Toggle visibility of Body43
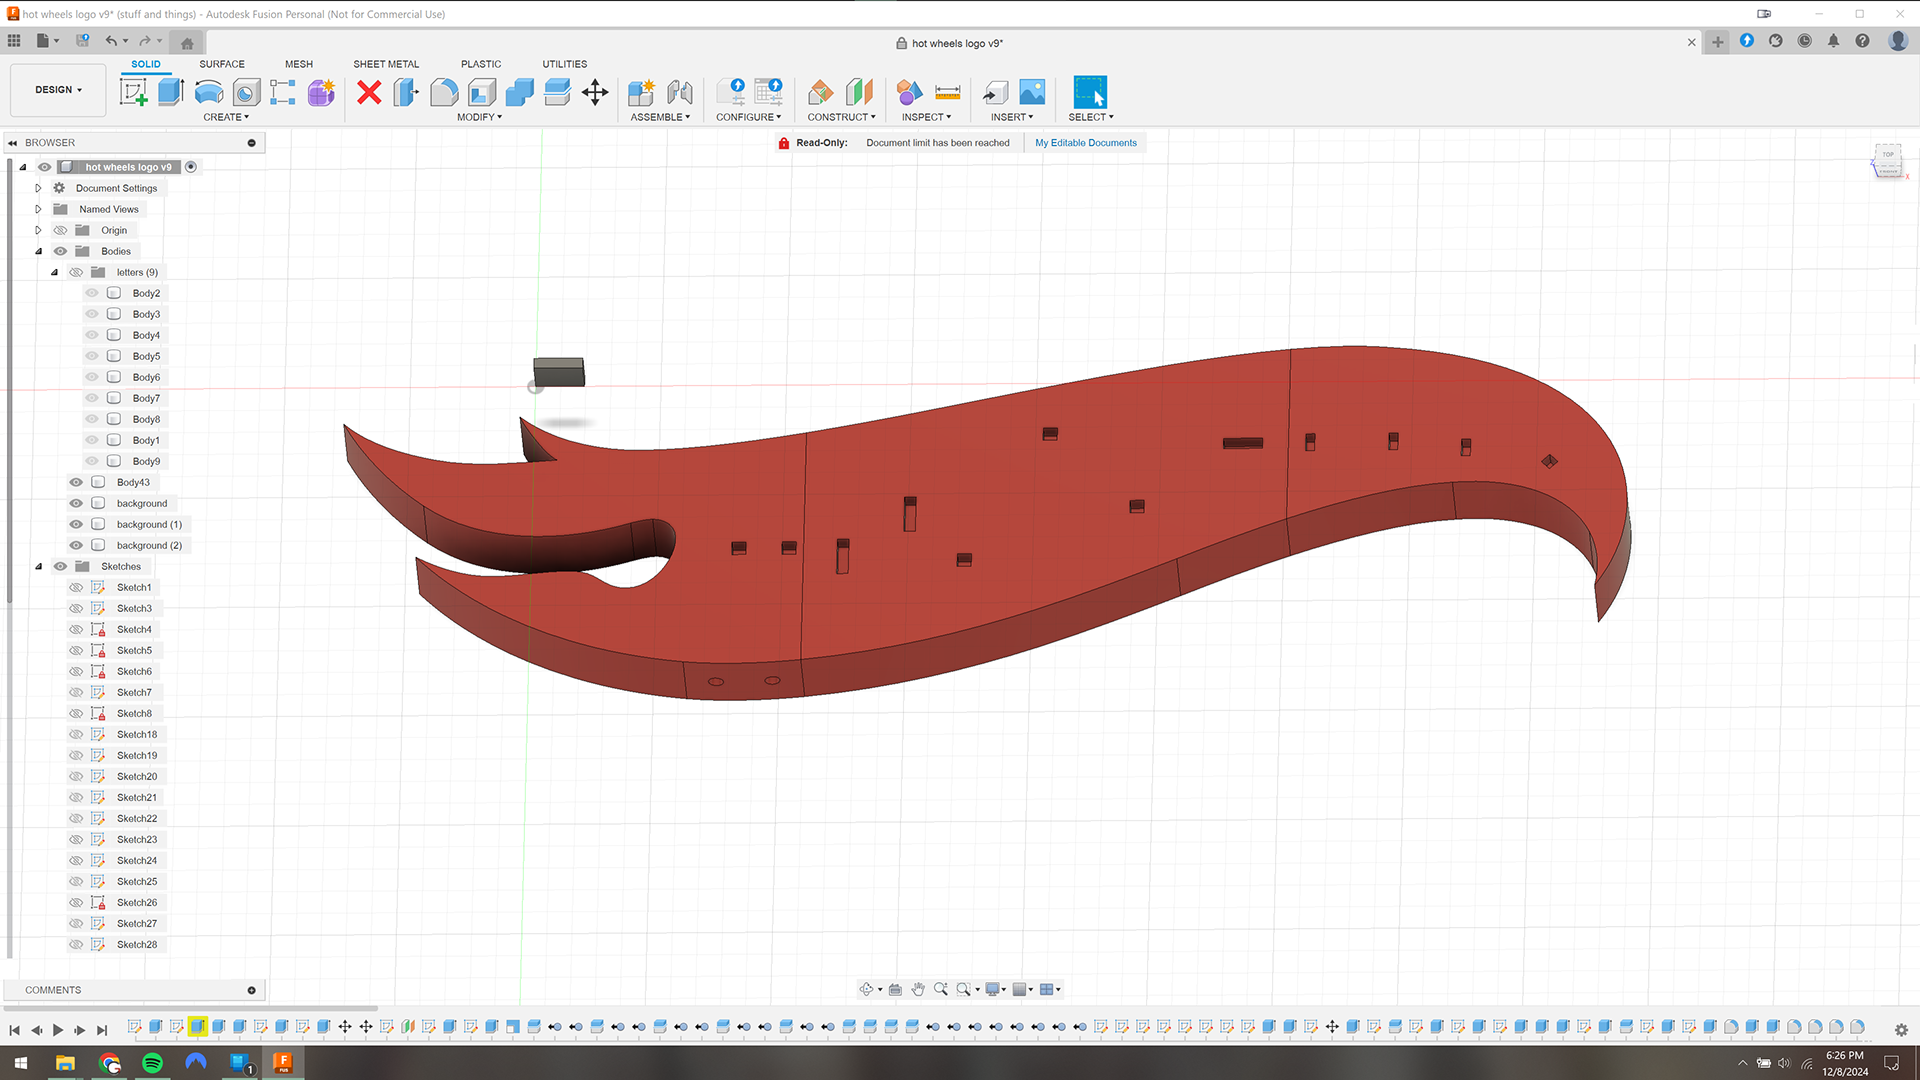 pos(76,482)
